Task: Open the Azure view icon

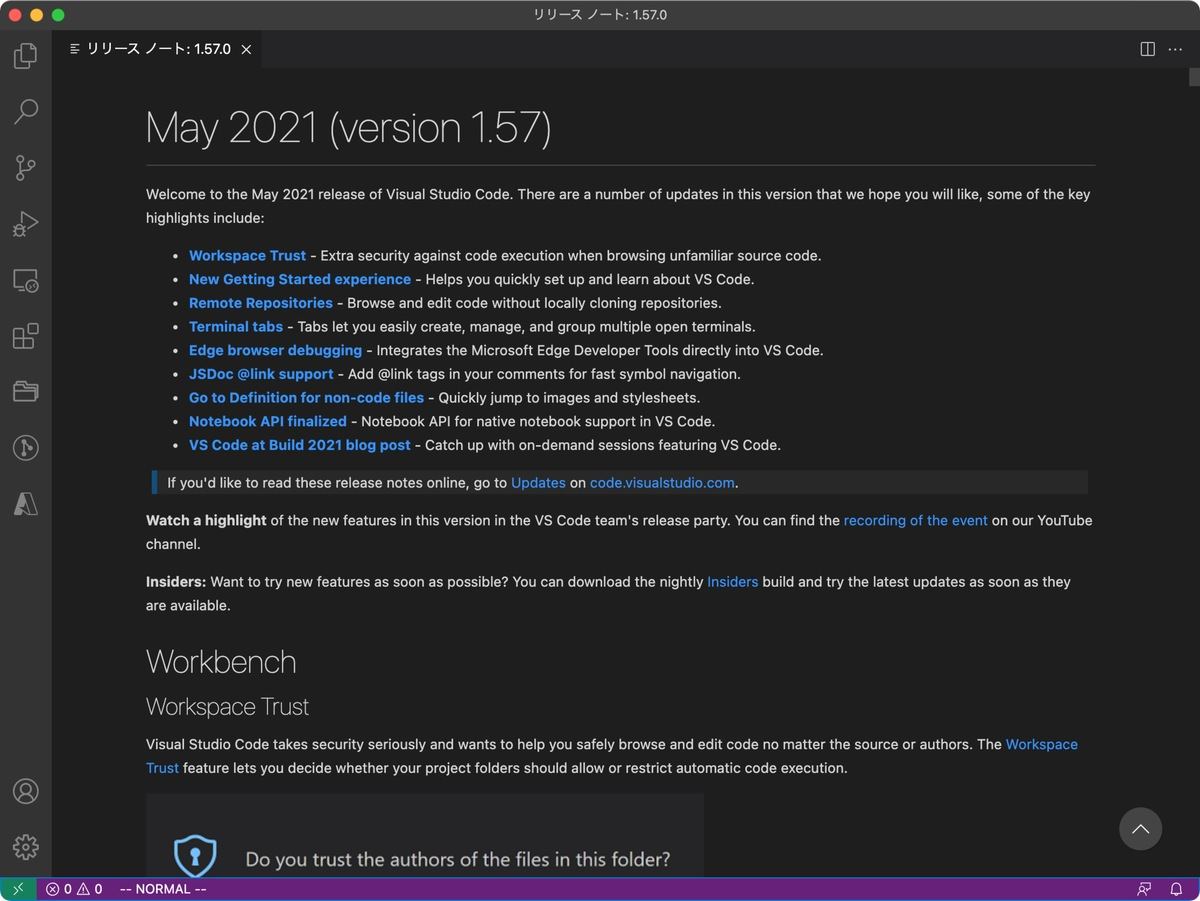Action: click(x=26, y=504)
